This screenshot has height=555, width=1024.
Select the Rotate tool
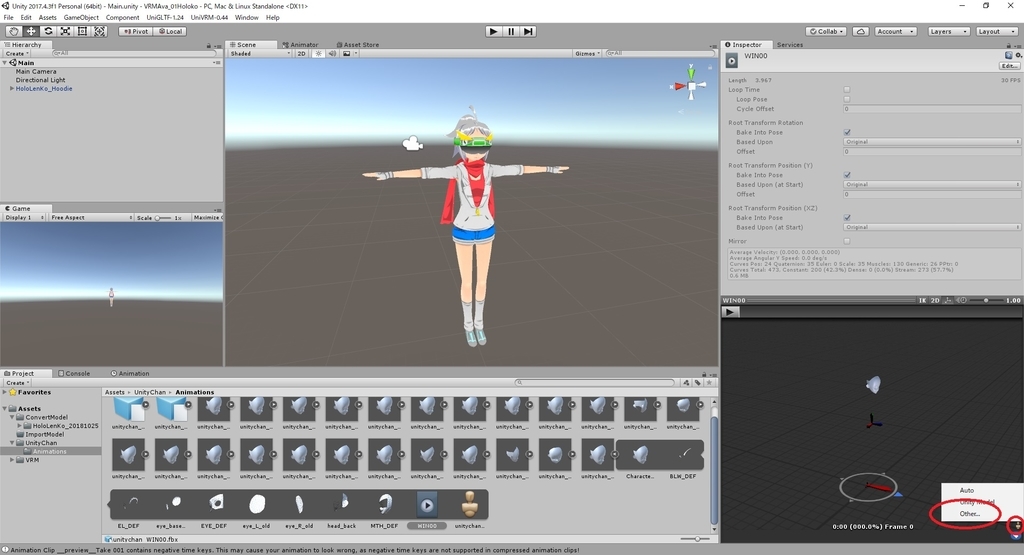coord(48,31)
